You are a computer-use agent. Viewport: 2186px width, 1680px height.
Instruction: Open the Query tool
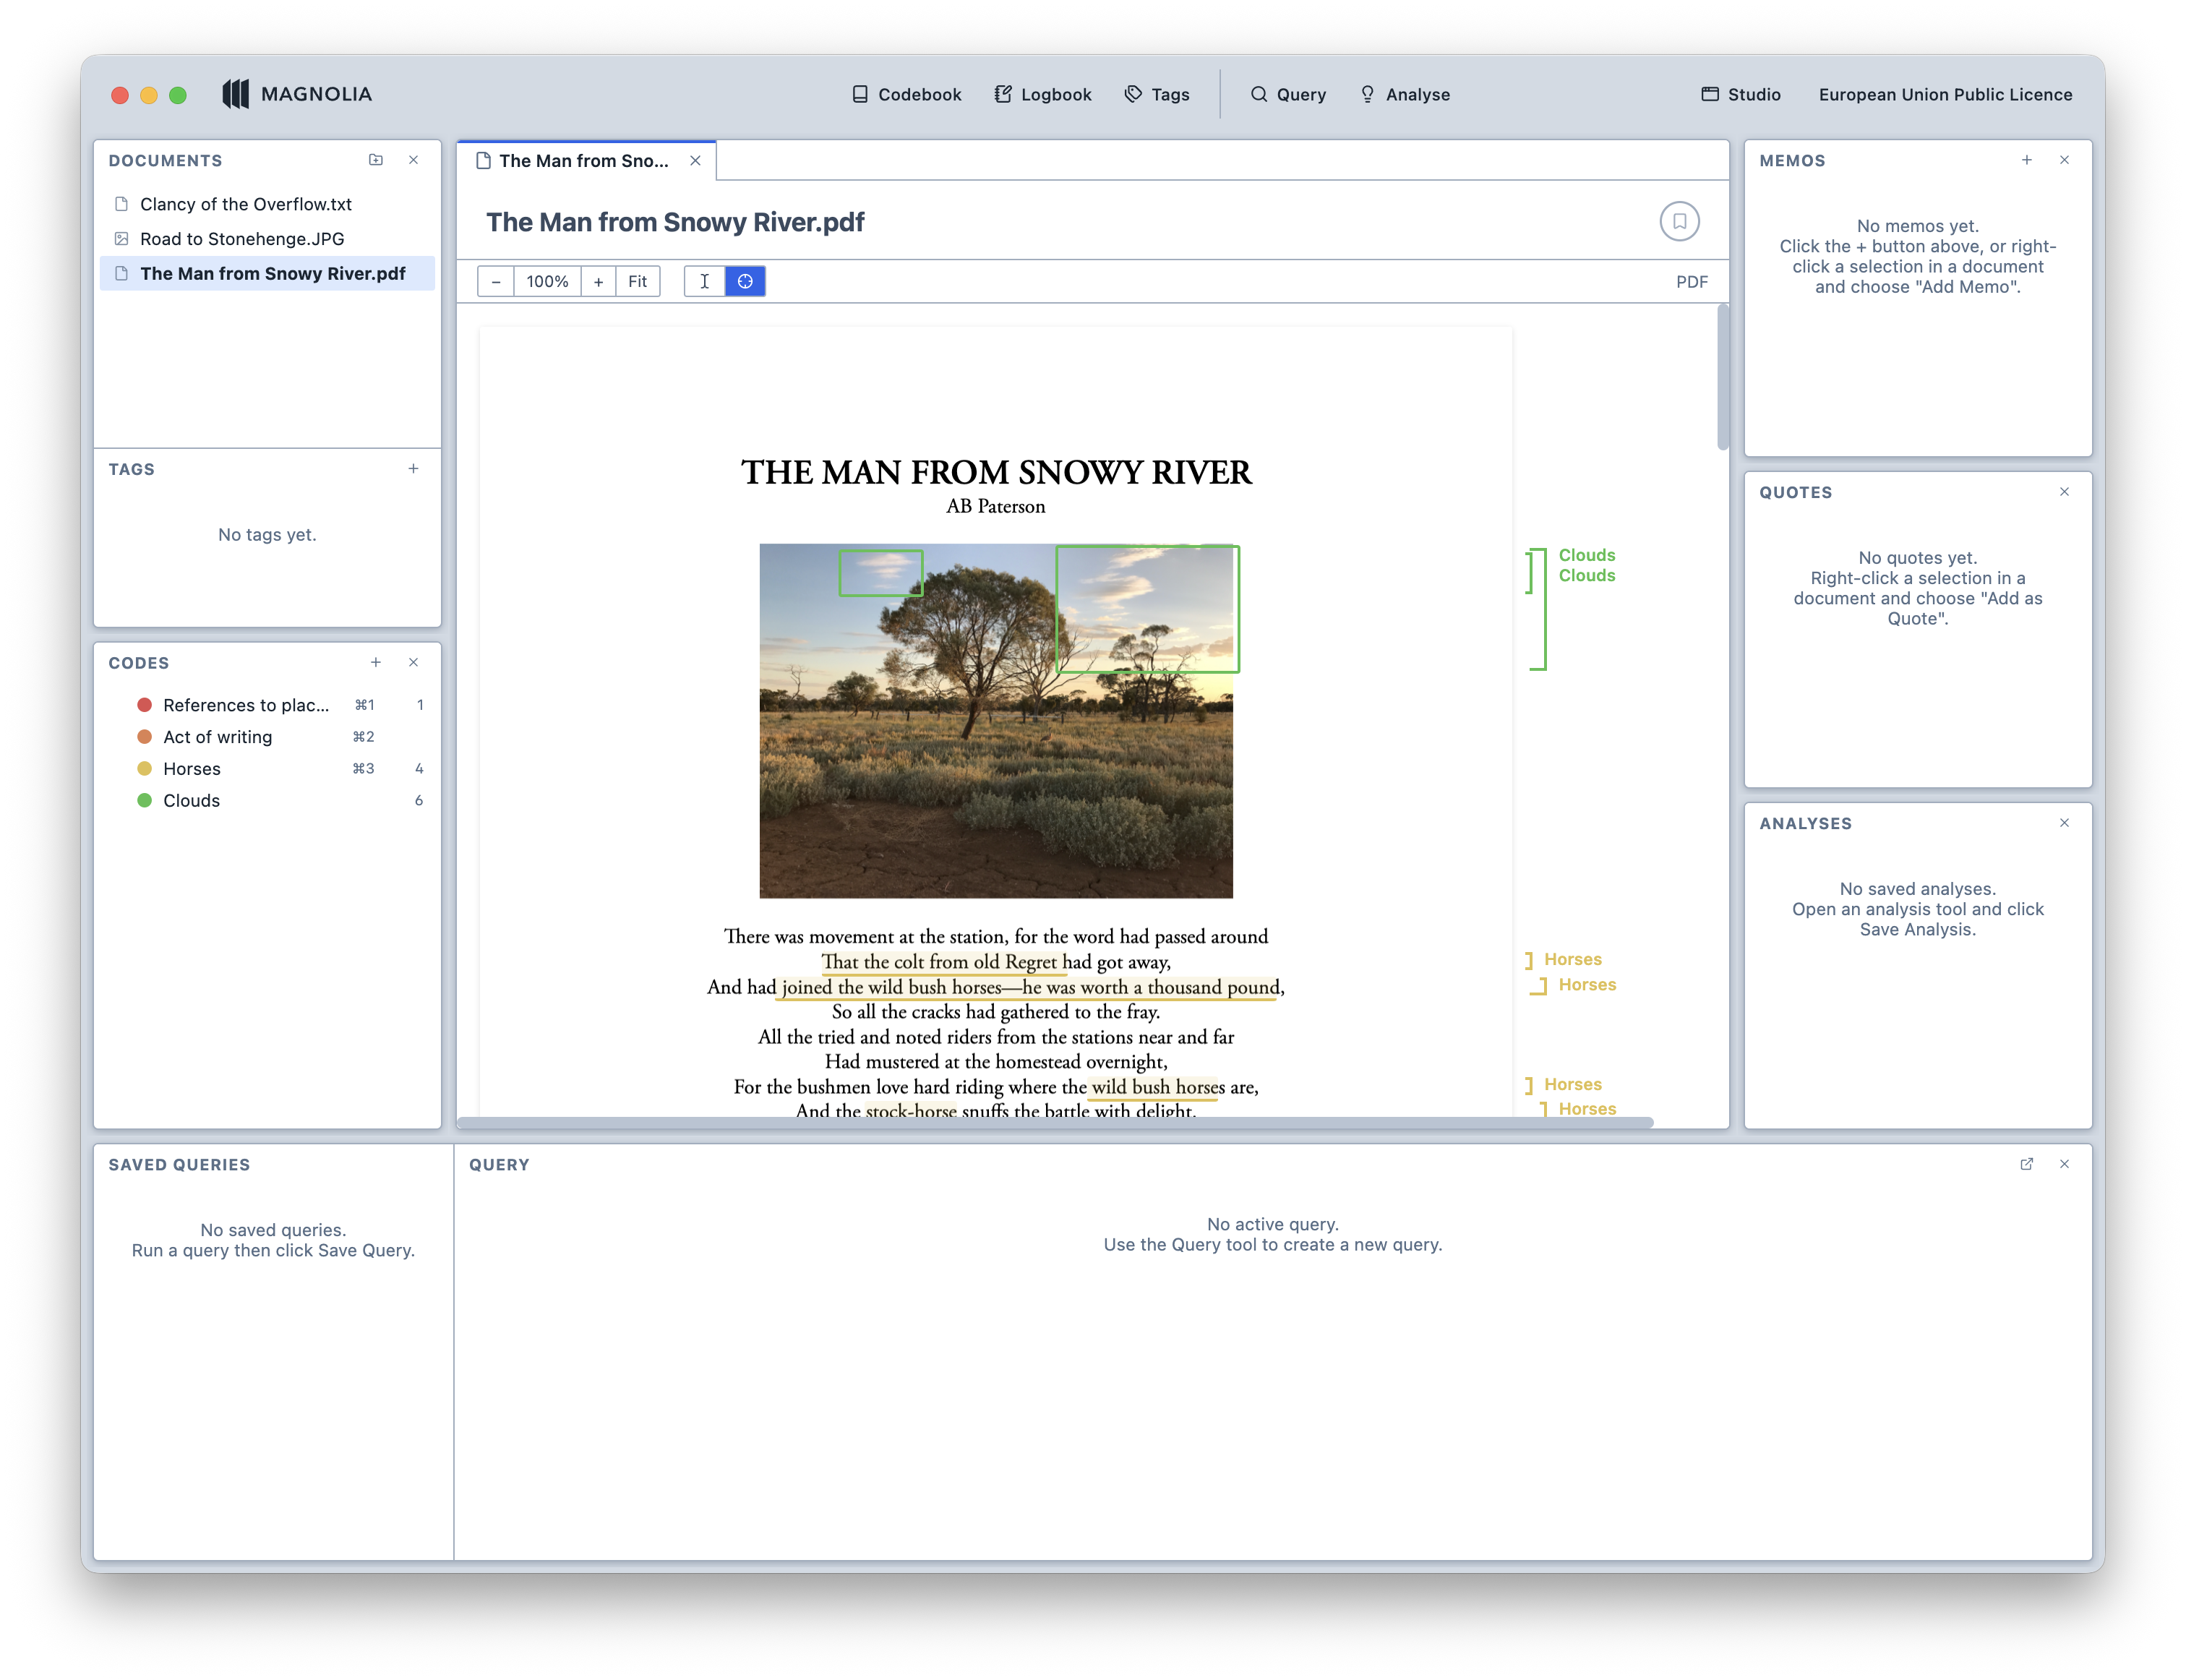pos(1288,94)
